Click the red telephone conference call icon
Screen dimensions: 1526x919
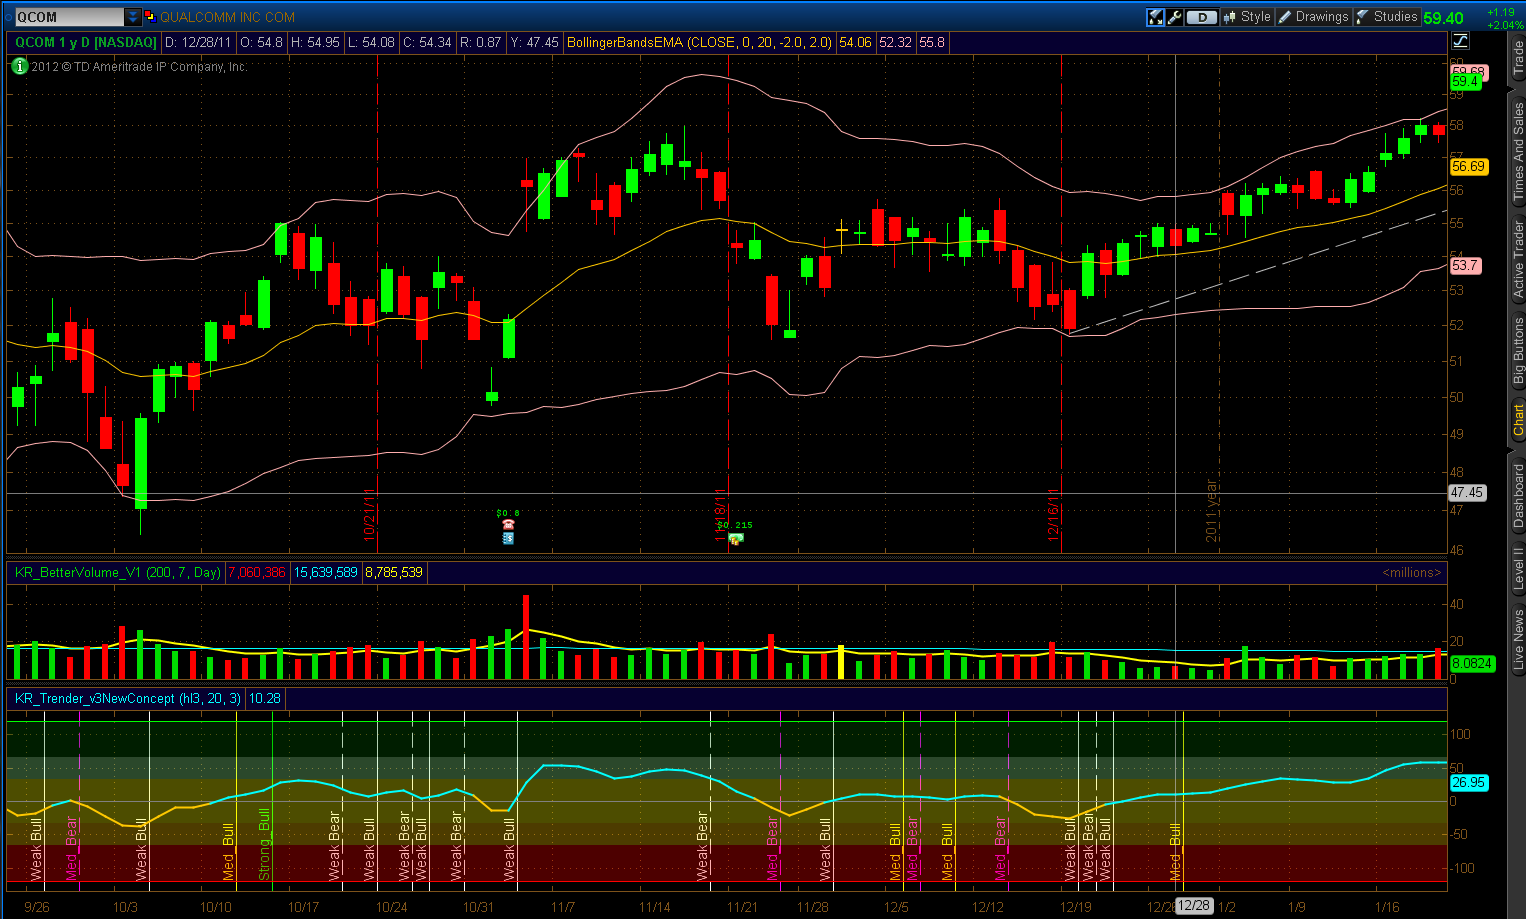tap(508, 525)
